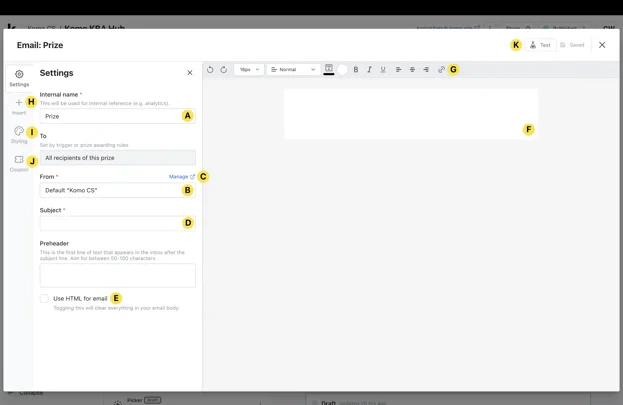Click the 'All recipients of this prize' field
This screenshot has height=405, width=623.
(118, 158)
